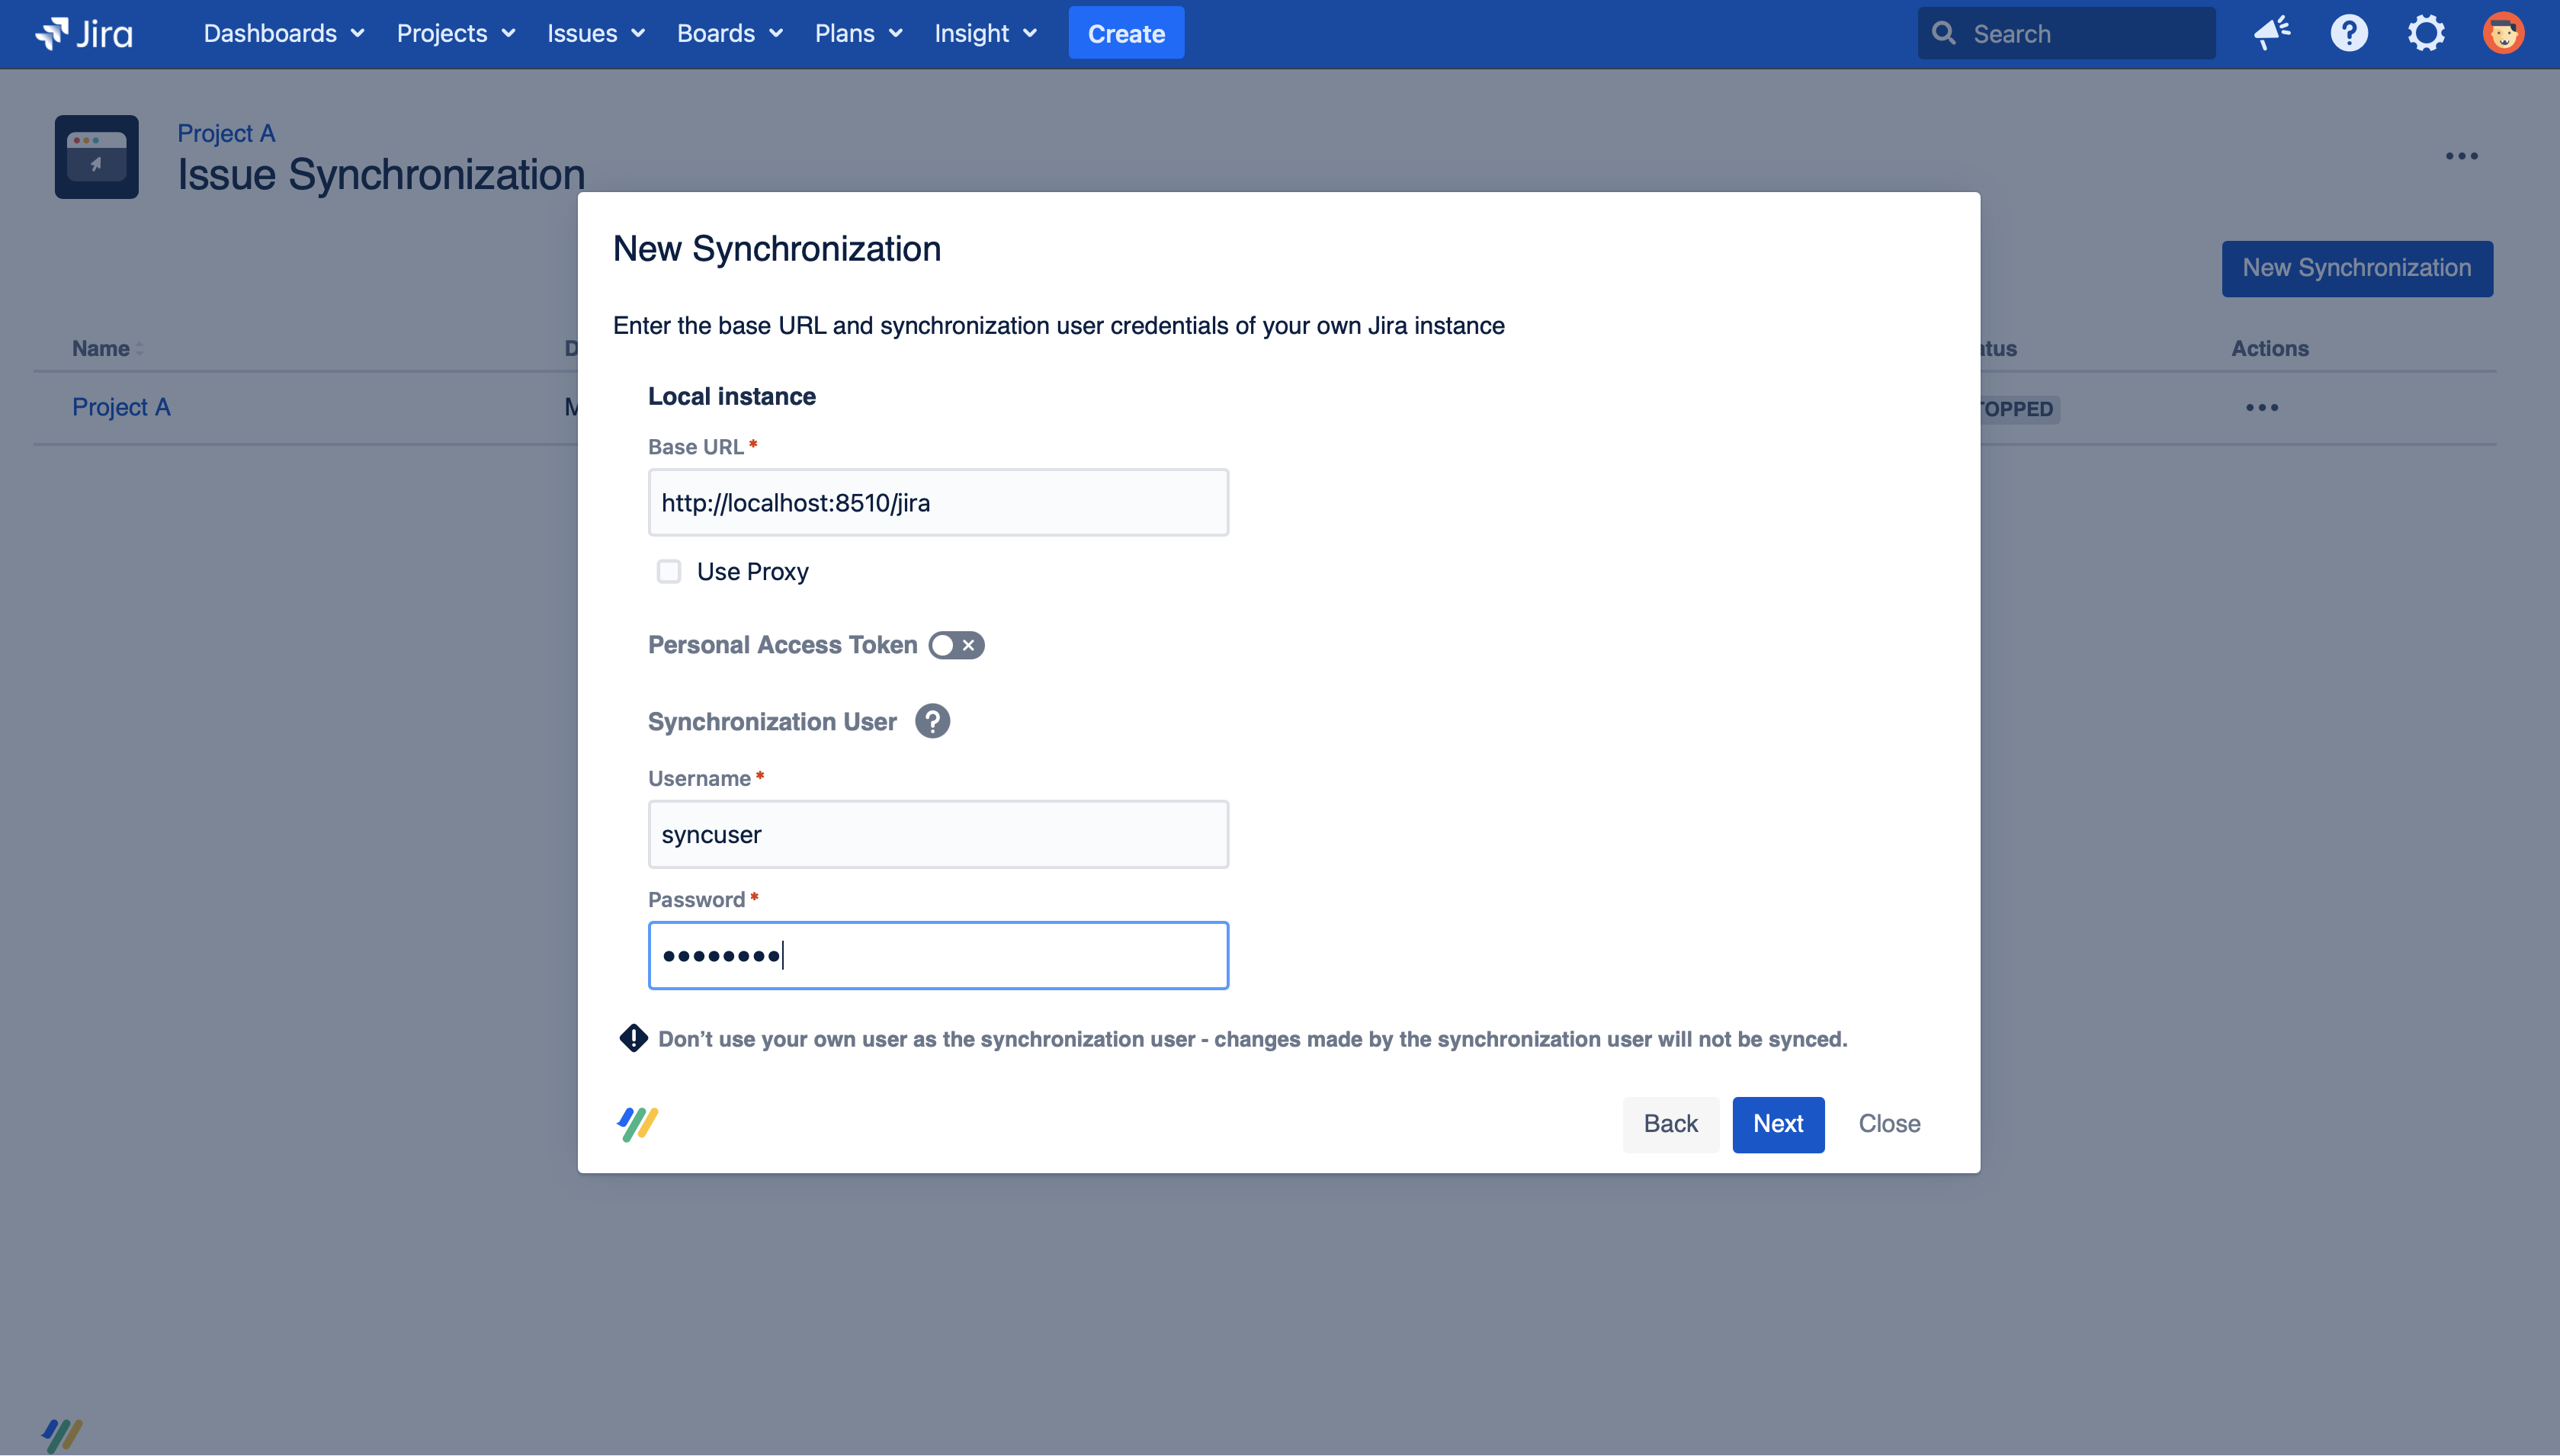The height and width of the screenshot is (1456, 2560).
Task: Sort the table by the Name column
Action: tap(103, 348)
